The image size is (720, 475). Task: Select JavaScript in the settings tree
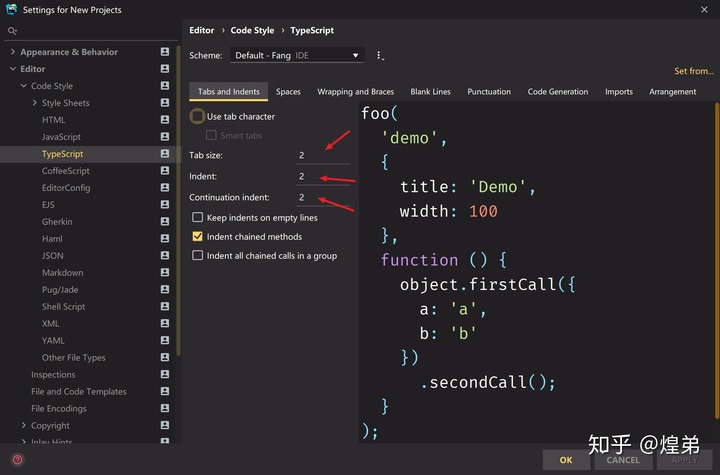61,137
